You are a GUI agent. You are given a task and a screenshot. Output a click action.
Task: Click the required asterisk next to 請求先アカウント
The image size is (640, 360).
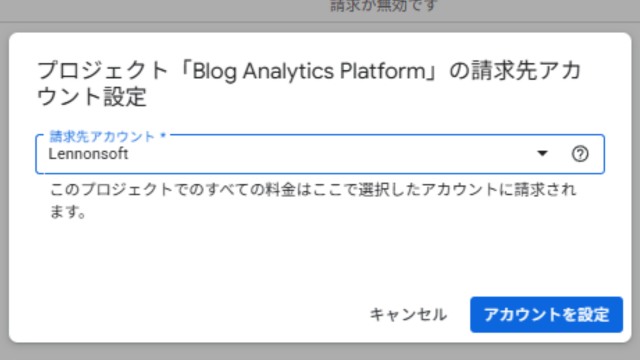point(163,136)
